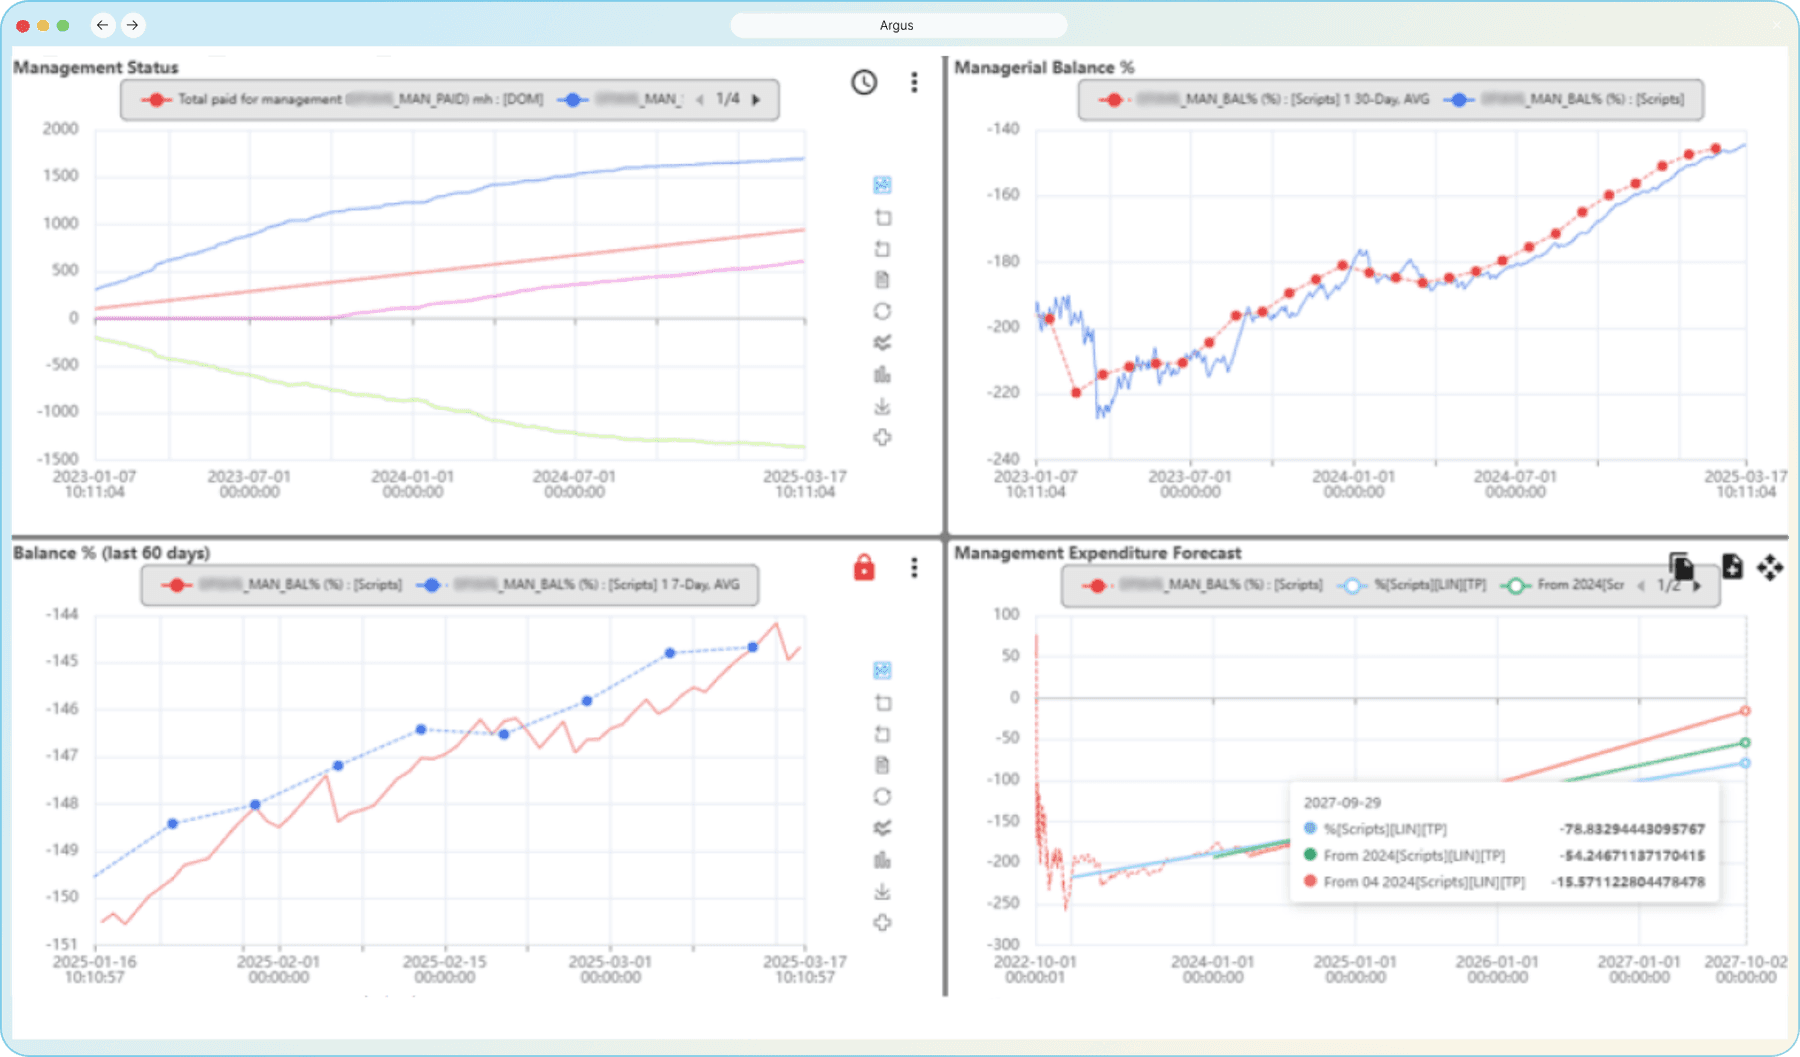Click the clock icon in Management Status
This screenshot has height=1057, width=1800.
tap(864, 82)
